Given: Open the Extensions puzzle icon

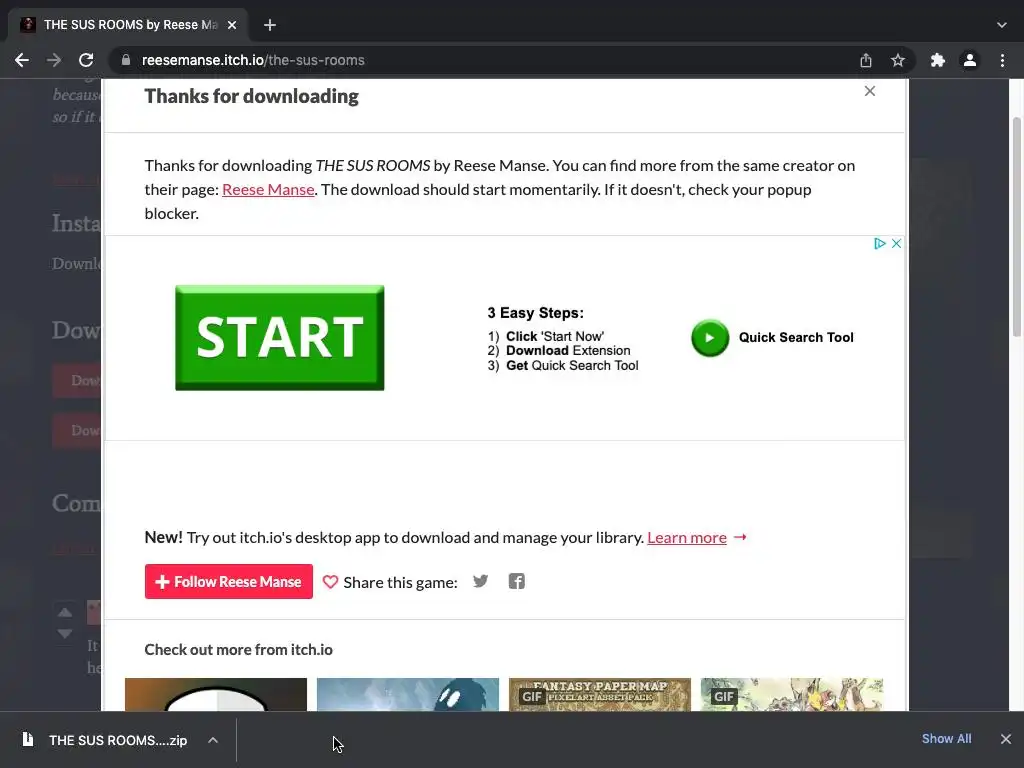Looking at the screenshot, I should 938,60.
